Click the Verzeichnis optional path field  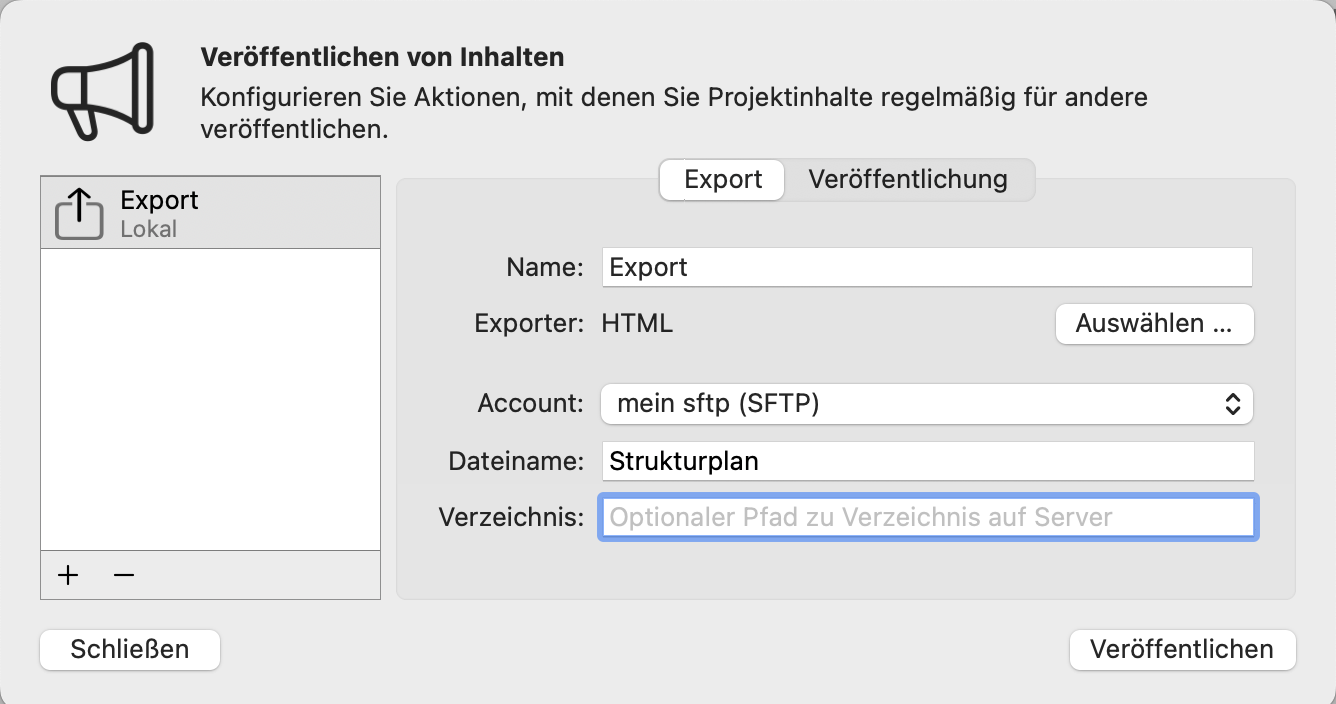point(926,517)
